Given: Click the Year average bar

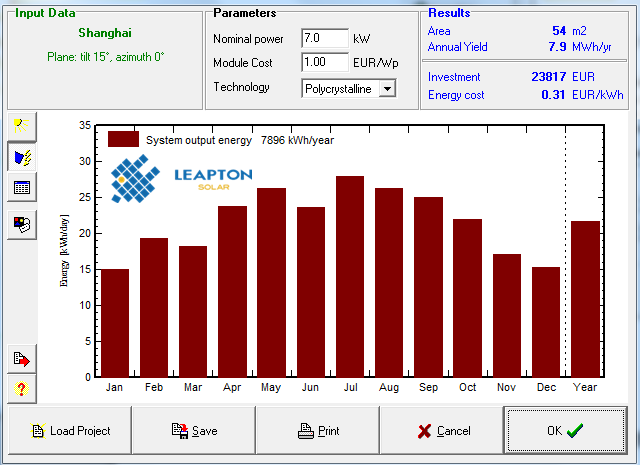Looking at the screenshot, I should (585, 298).
